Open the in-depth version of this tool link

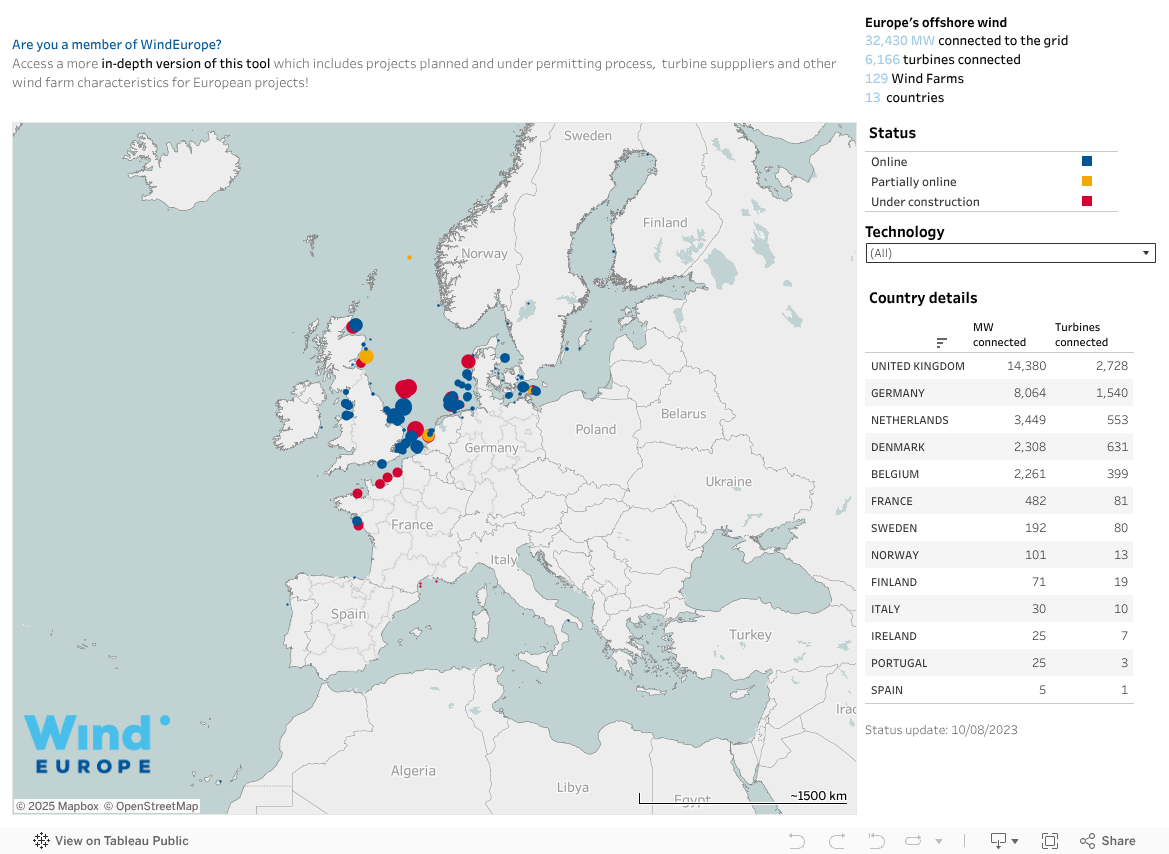tap(186, 64)
